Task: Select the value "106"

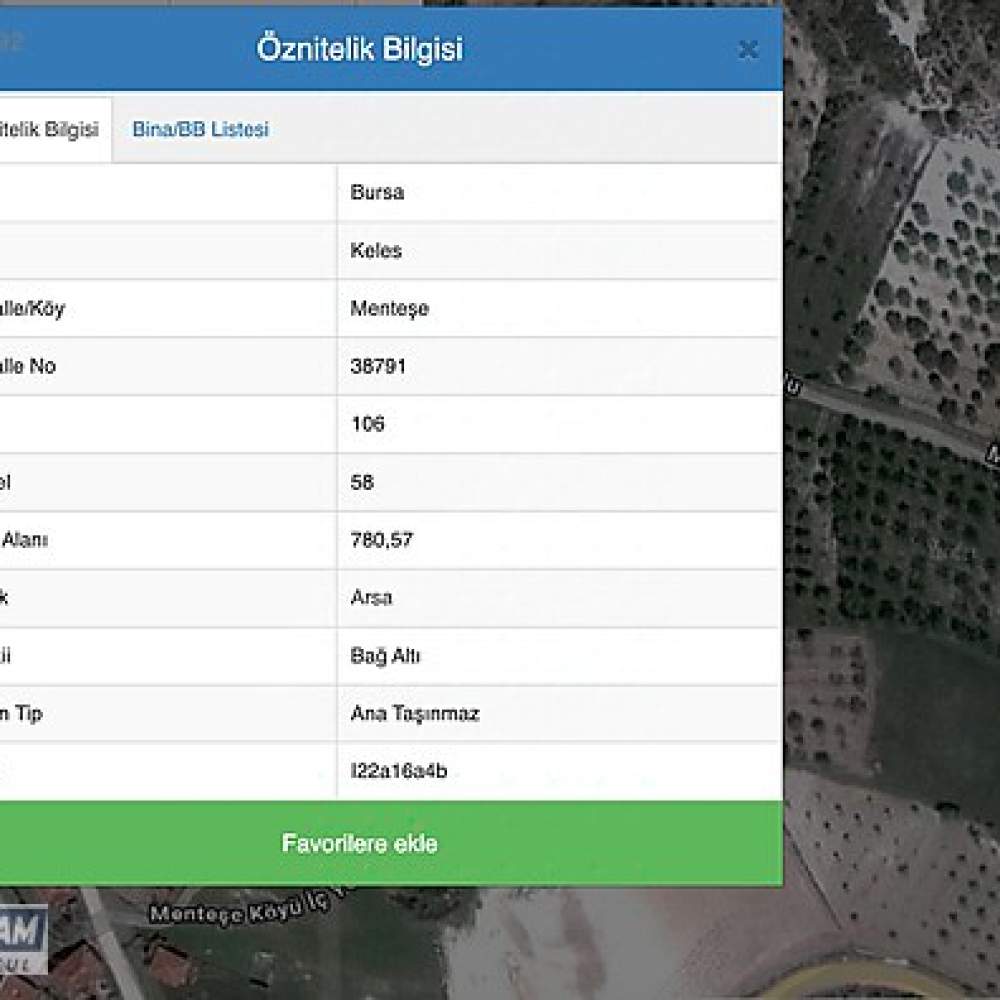Action: pyautogui.click(x=367, y=424)
